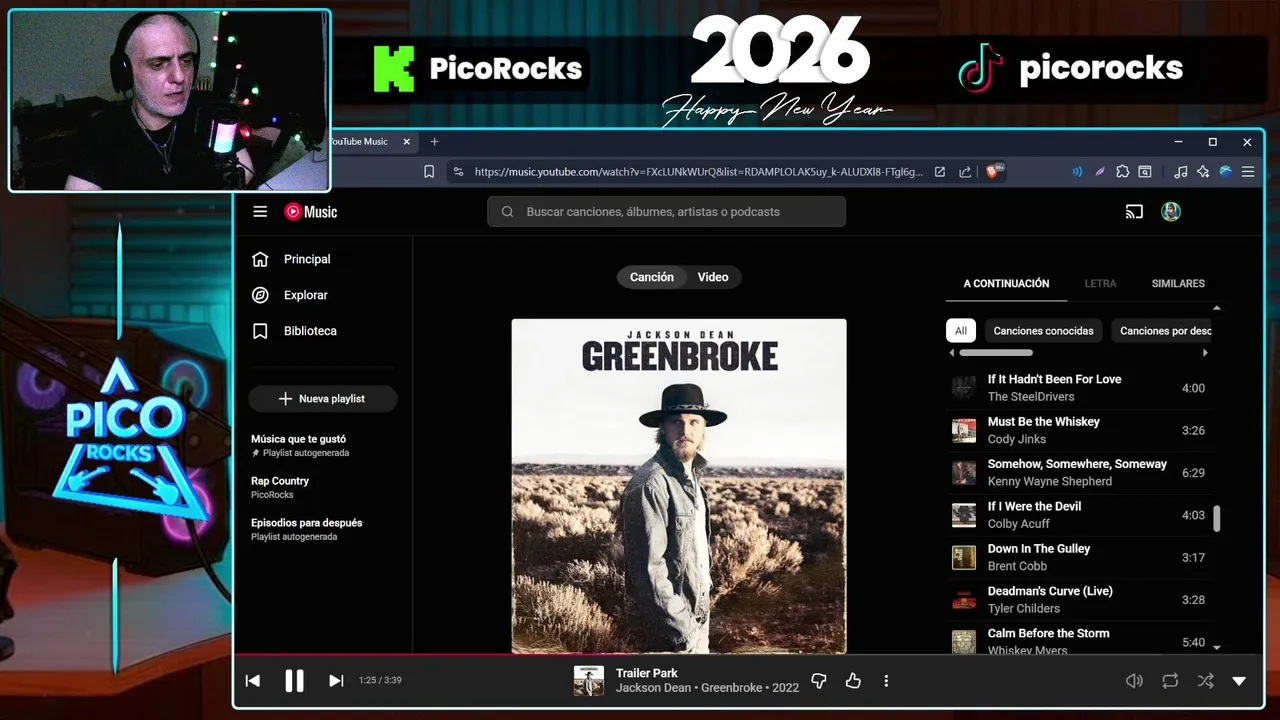The height and width of the screenshot is (720, 1280).
Task: Click the Cody Jinks thumbnail in the queue
Action: pyautogui.click(x=964, y=431)
